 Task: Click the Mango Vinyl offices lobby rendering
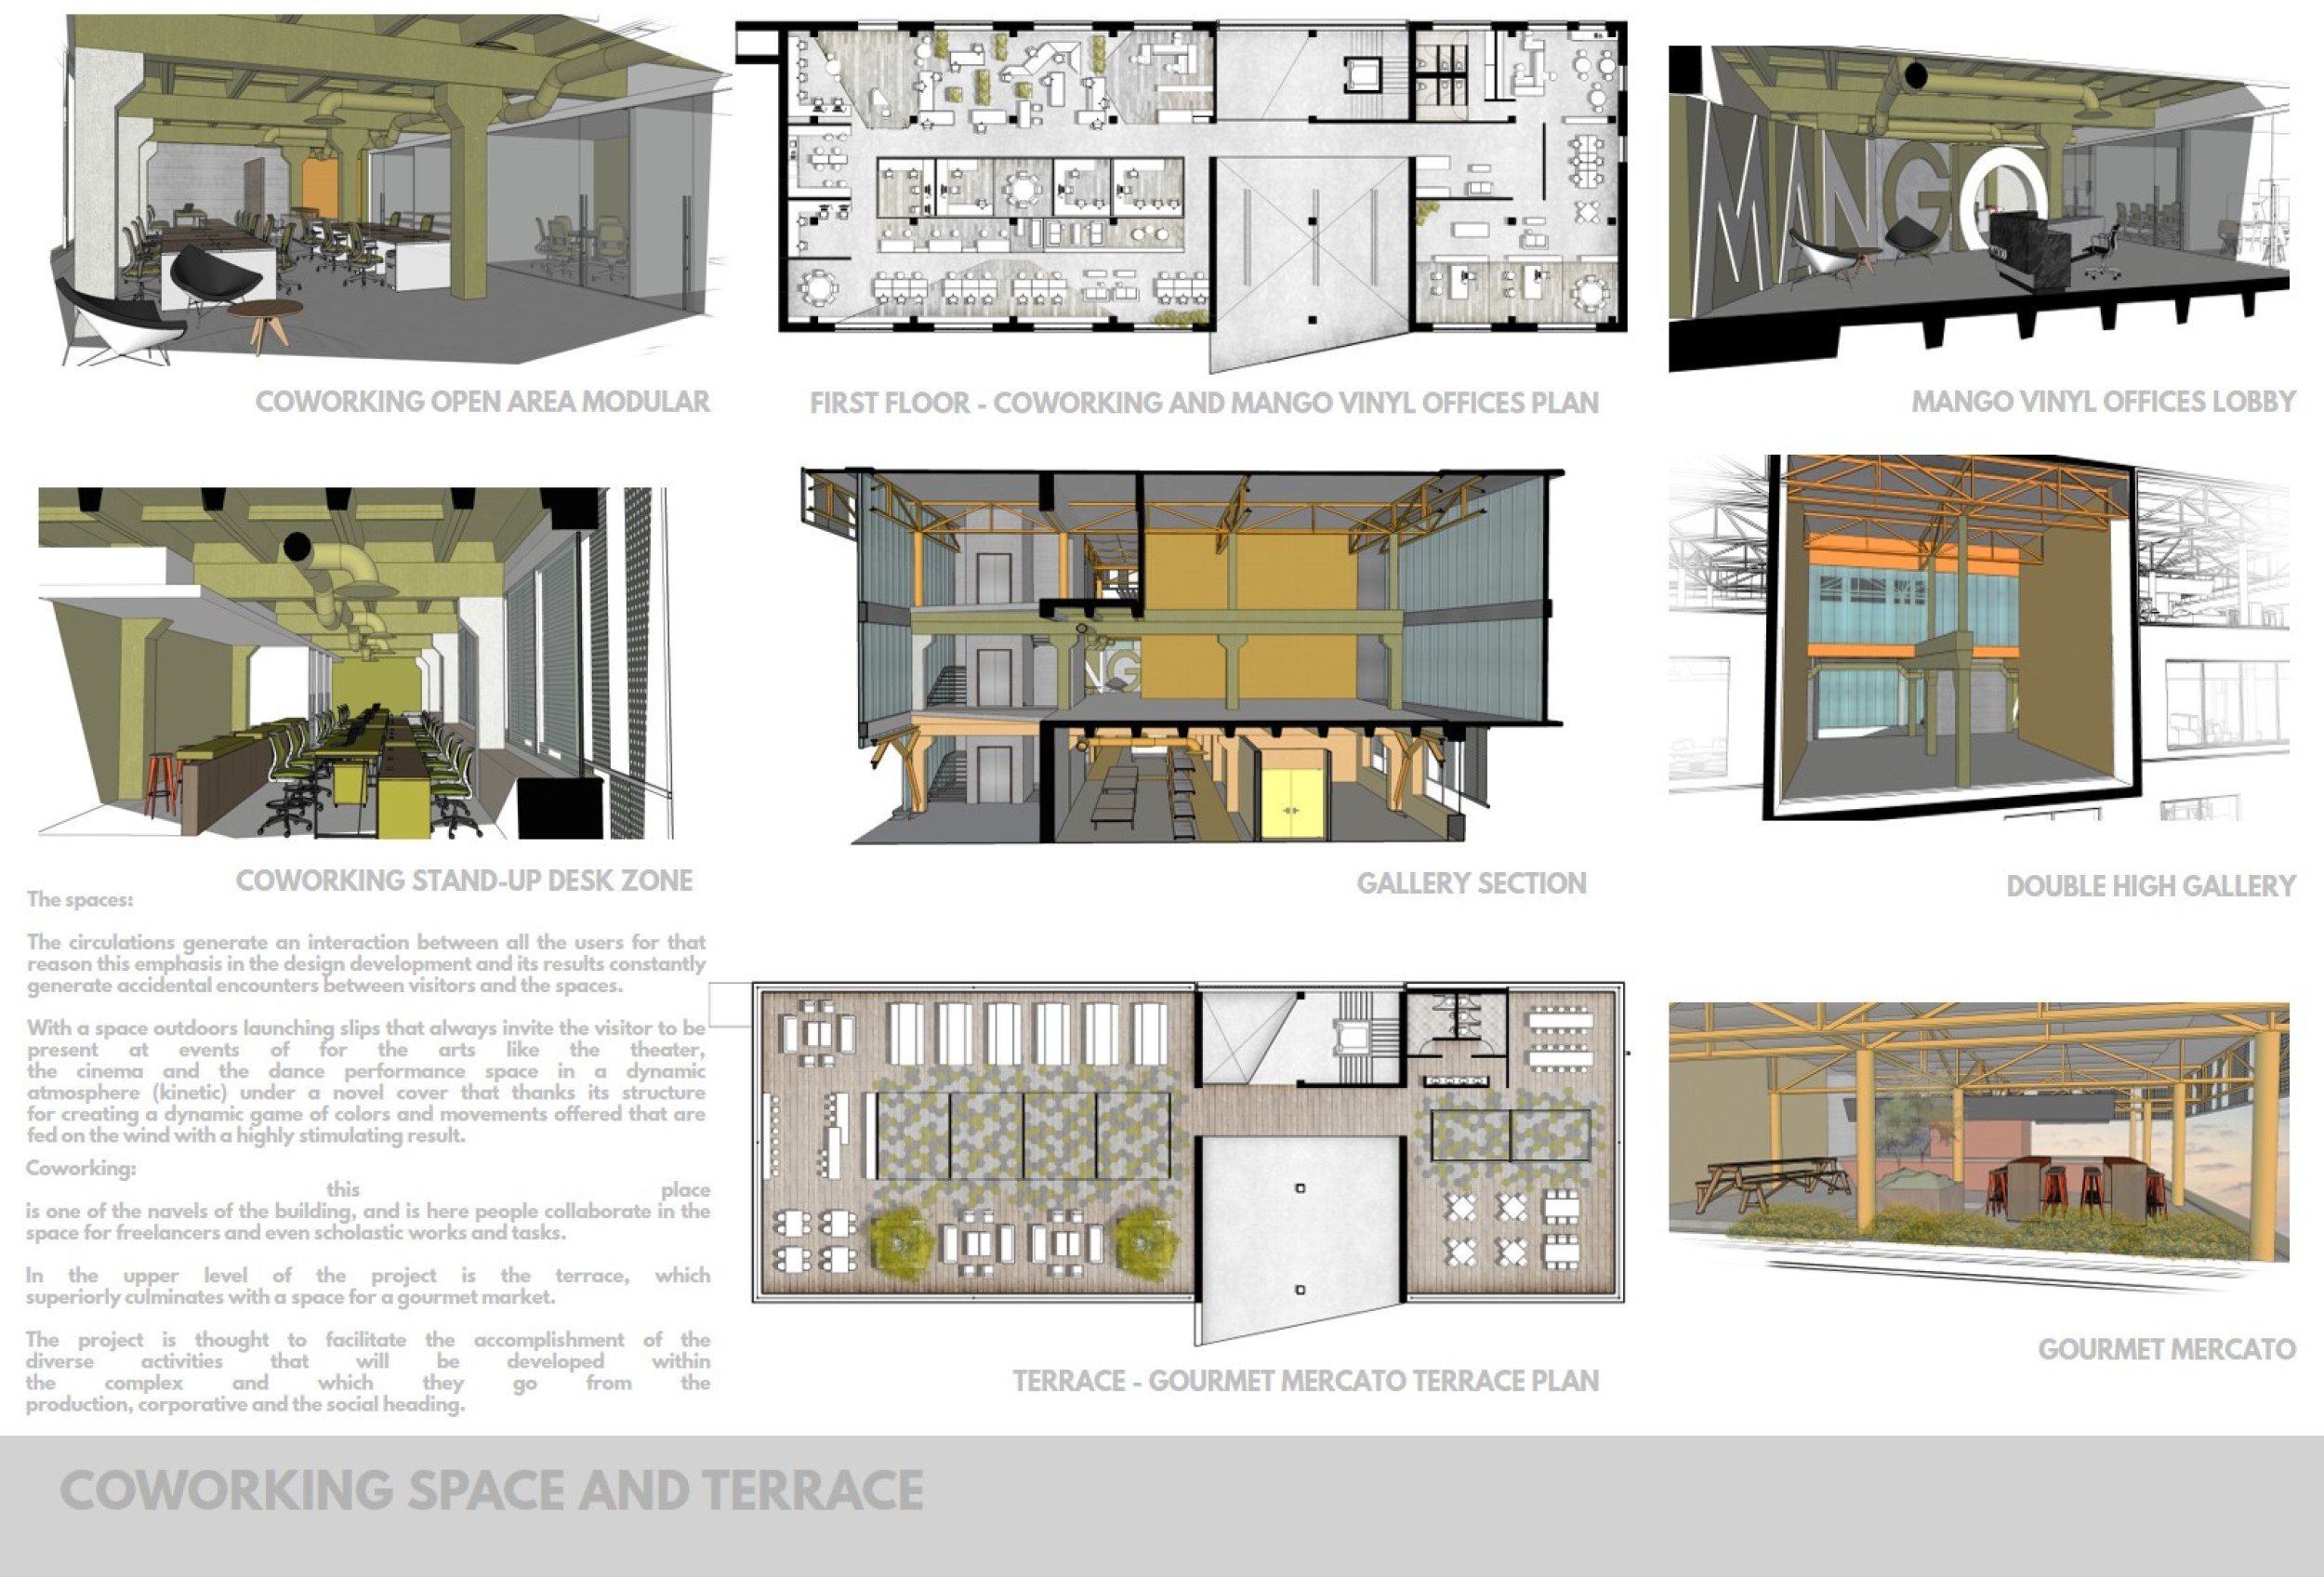[1978, 205]
